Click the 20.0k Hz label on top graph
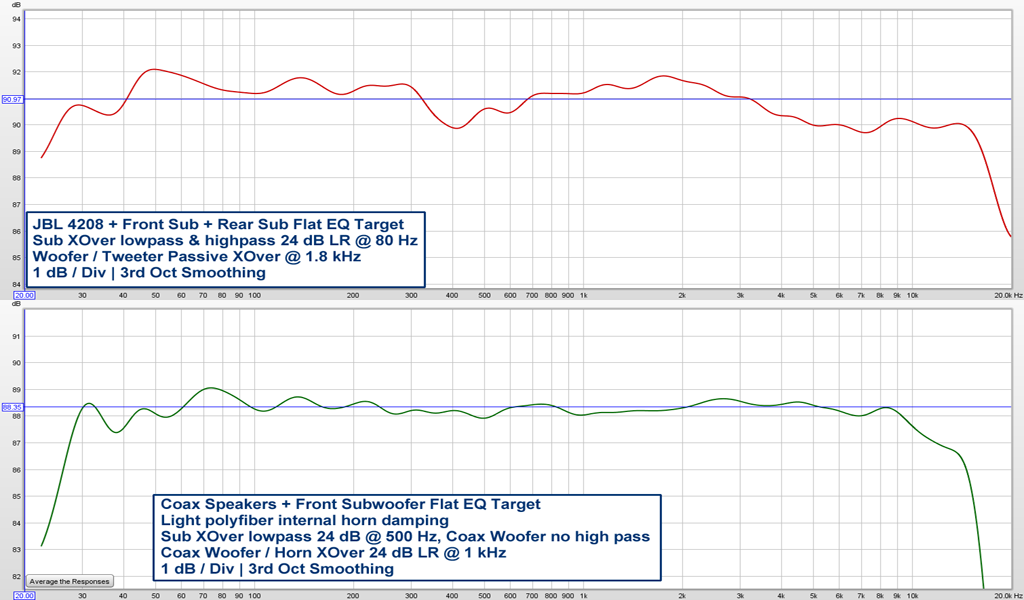 coord(1007,296)
